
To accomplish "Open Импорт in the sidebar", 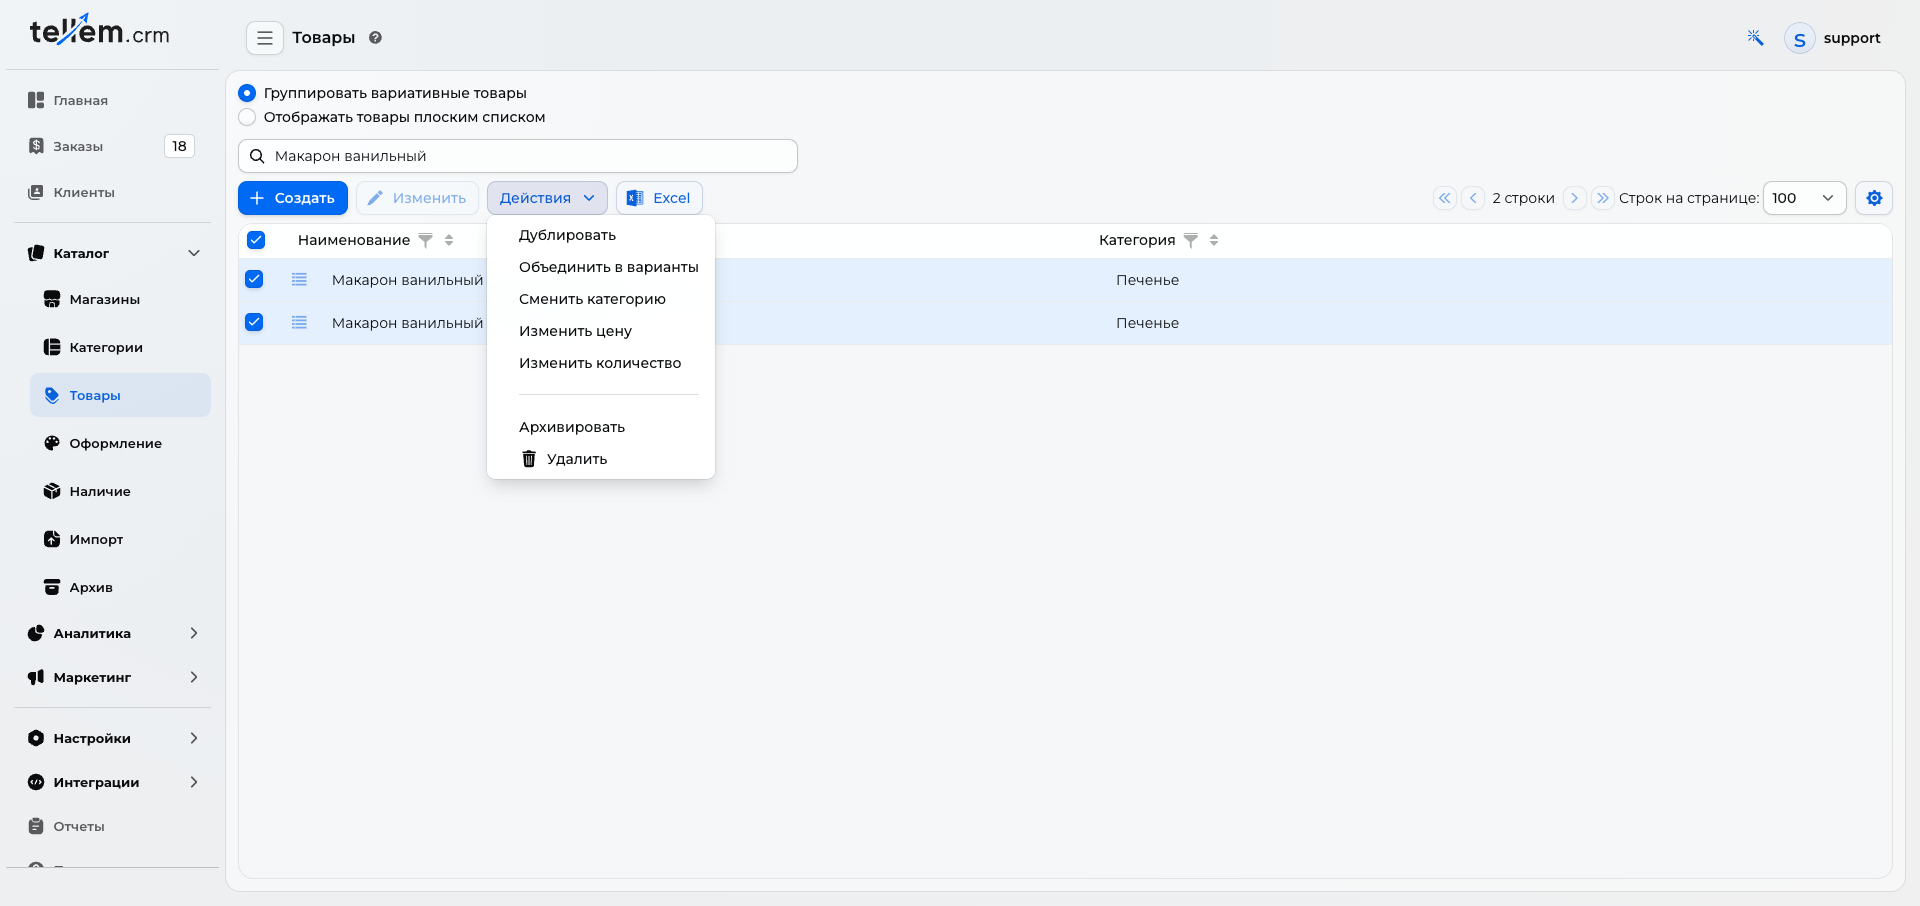I will pos(120,539).
